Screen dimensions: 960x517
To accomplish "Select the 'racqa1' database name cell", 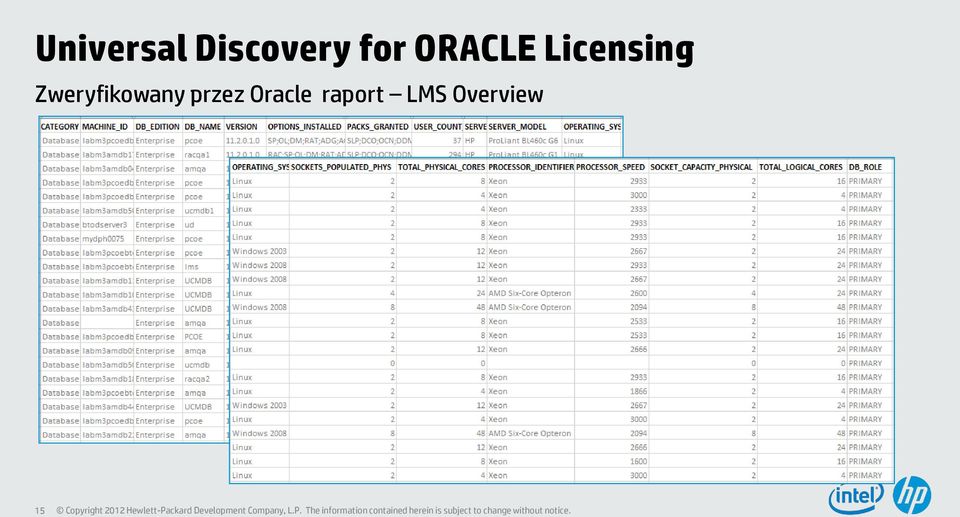I will click(x=197, y=155).
